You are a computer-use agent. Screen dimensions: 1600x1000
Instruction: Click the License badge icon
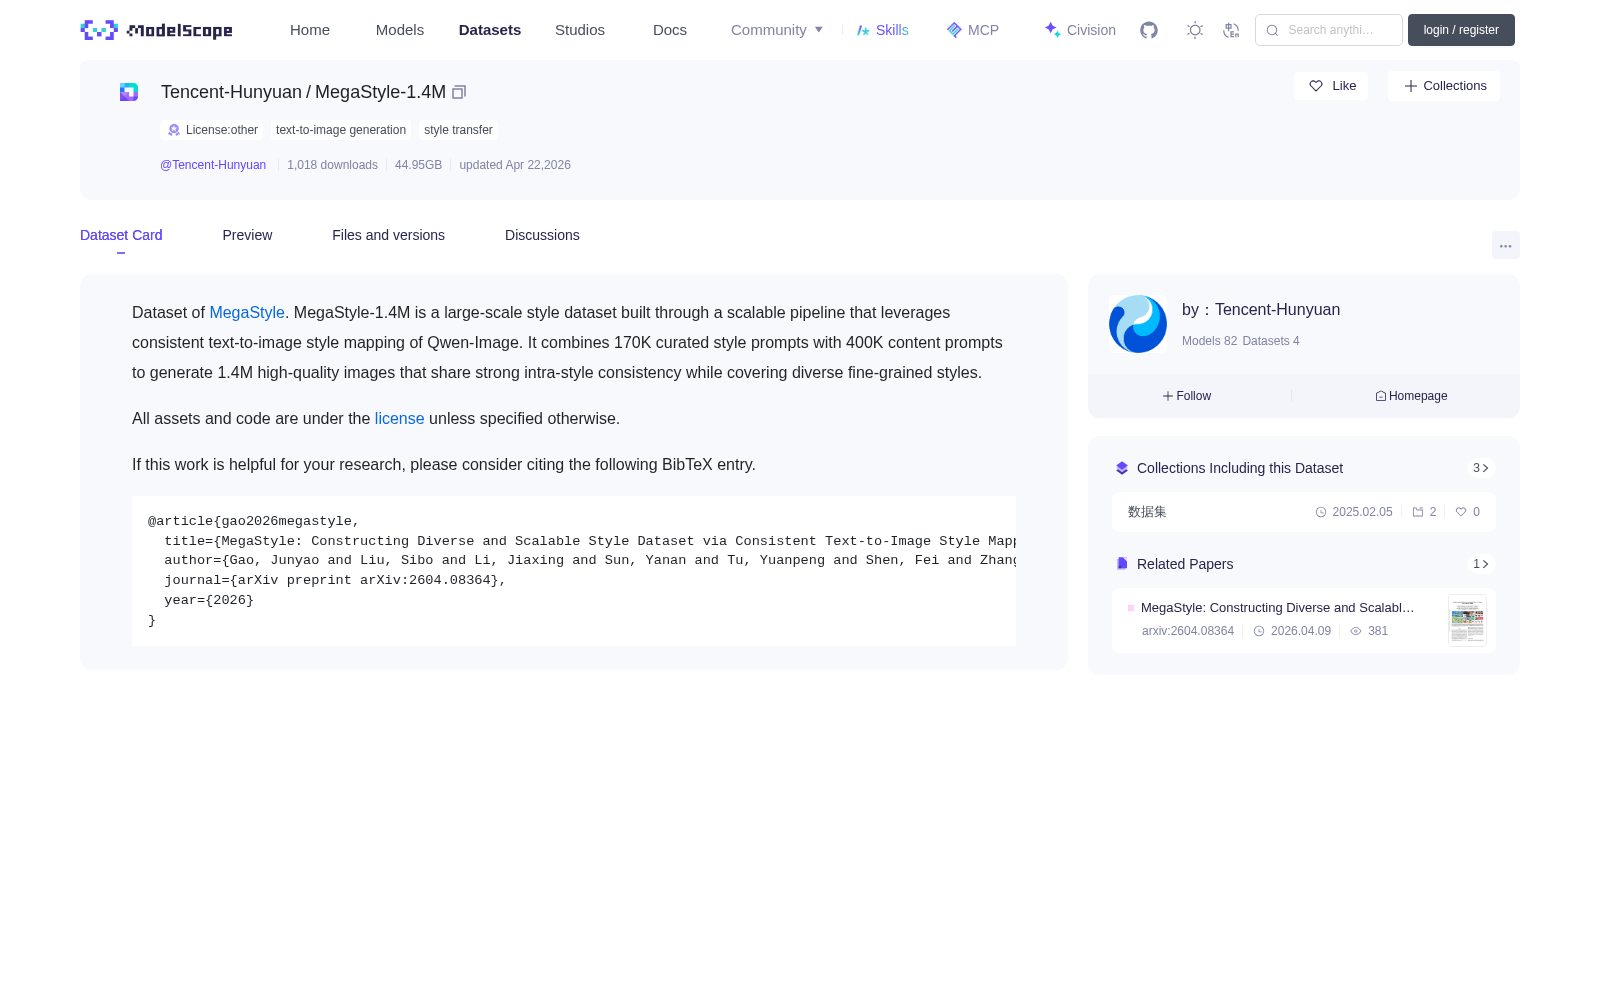[x=174, y=130]
